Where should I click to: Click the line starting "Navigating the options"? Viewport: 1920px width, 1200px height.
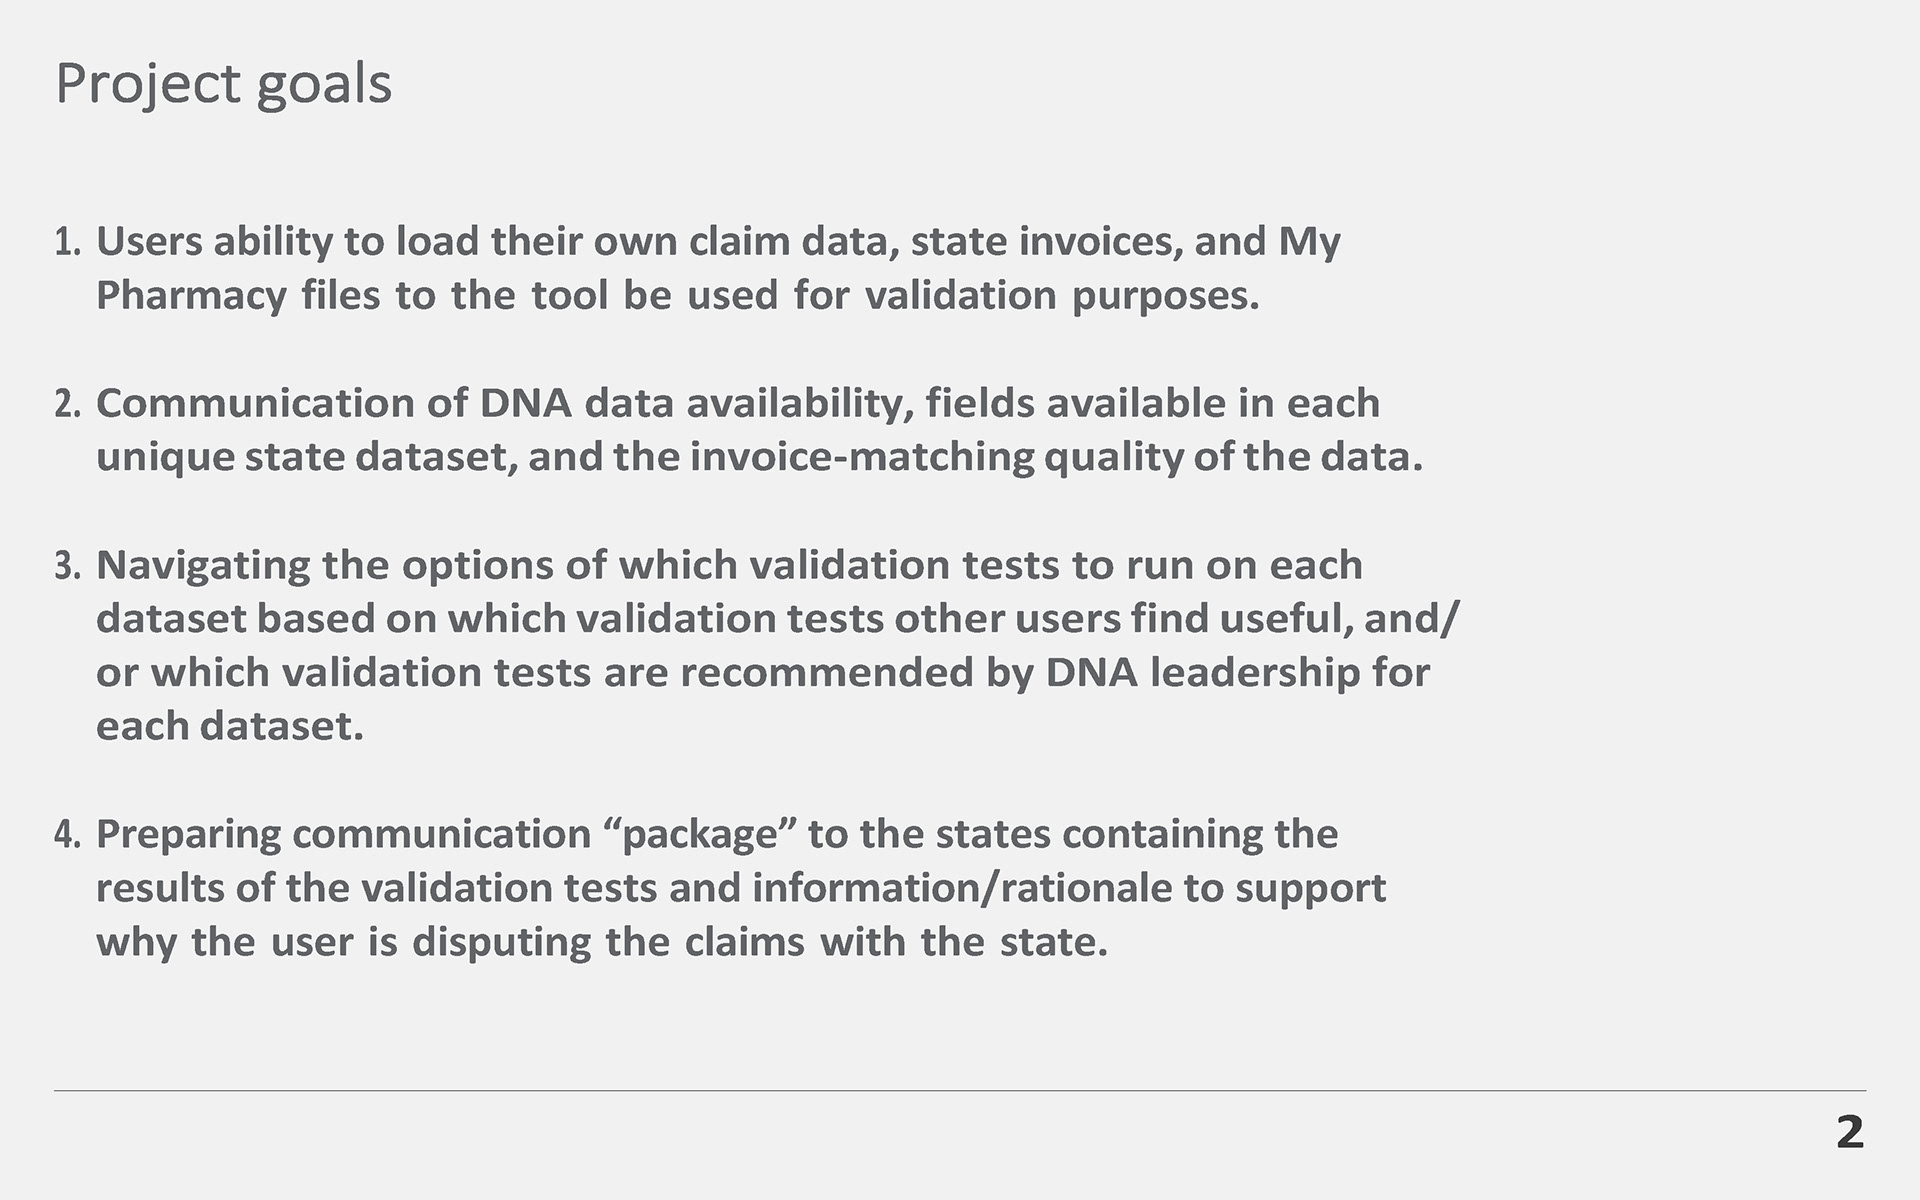[x=729, y=566]
